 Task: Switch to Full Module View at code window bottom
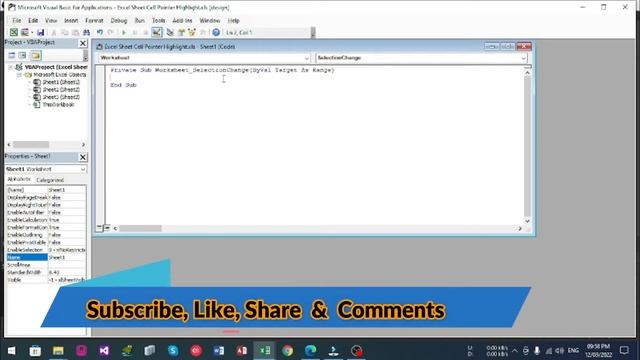pyautogui.click(x=107, y=228)
